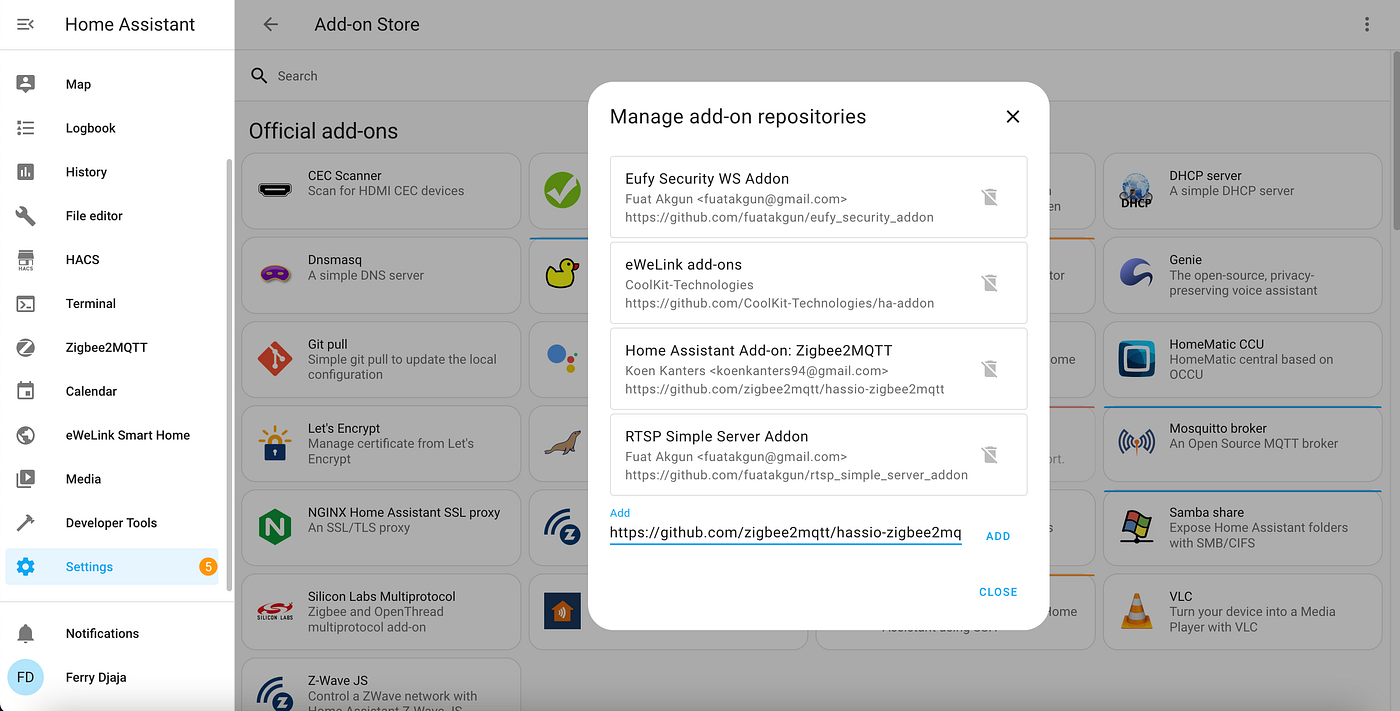Open the three-dot overflow menu
The height and width of the screenshot is (711, 1400).
click(1368, 24)
